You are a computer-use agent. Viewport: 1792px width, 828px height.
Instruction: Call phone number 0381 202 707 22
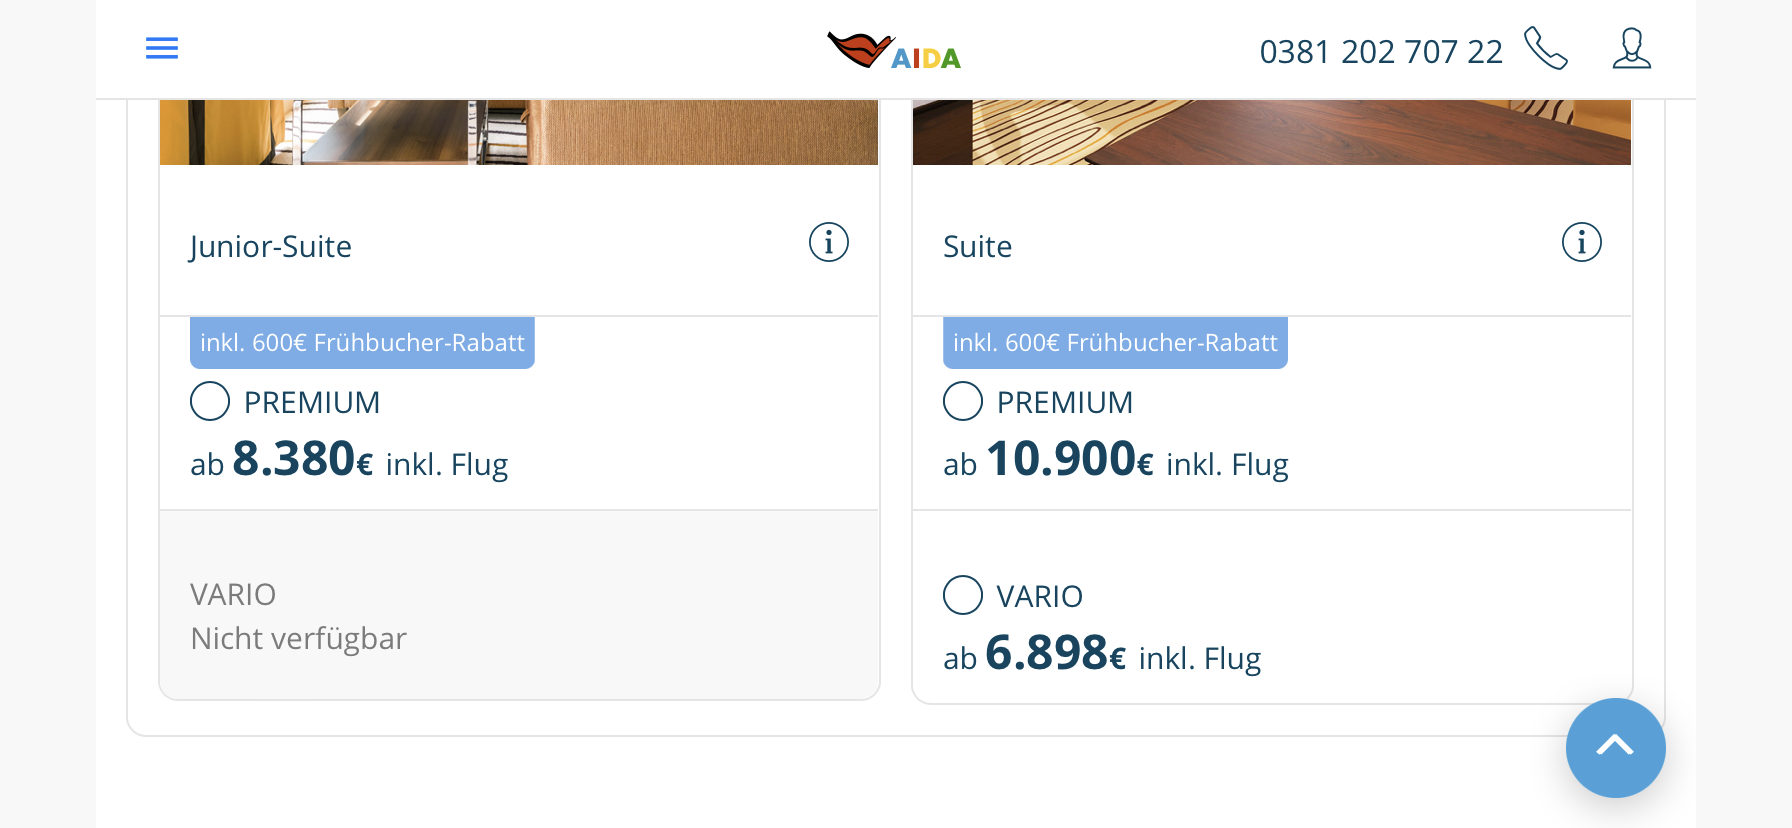click(1380, 52)
